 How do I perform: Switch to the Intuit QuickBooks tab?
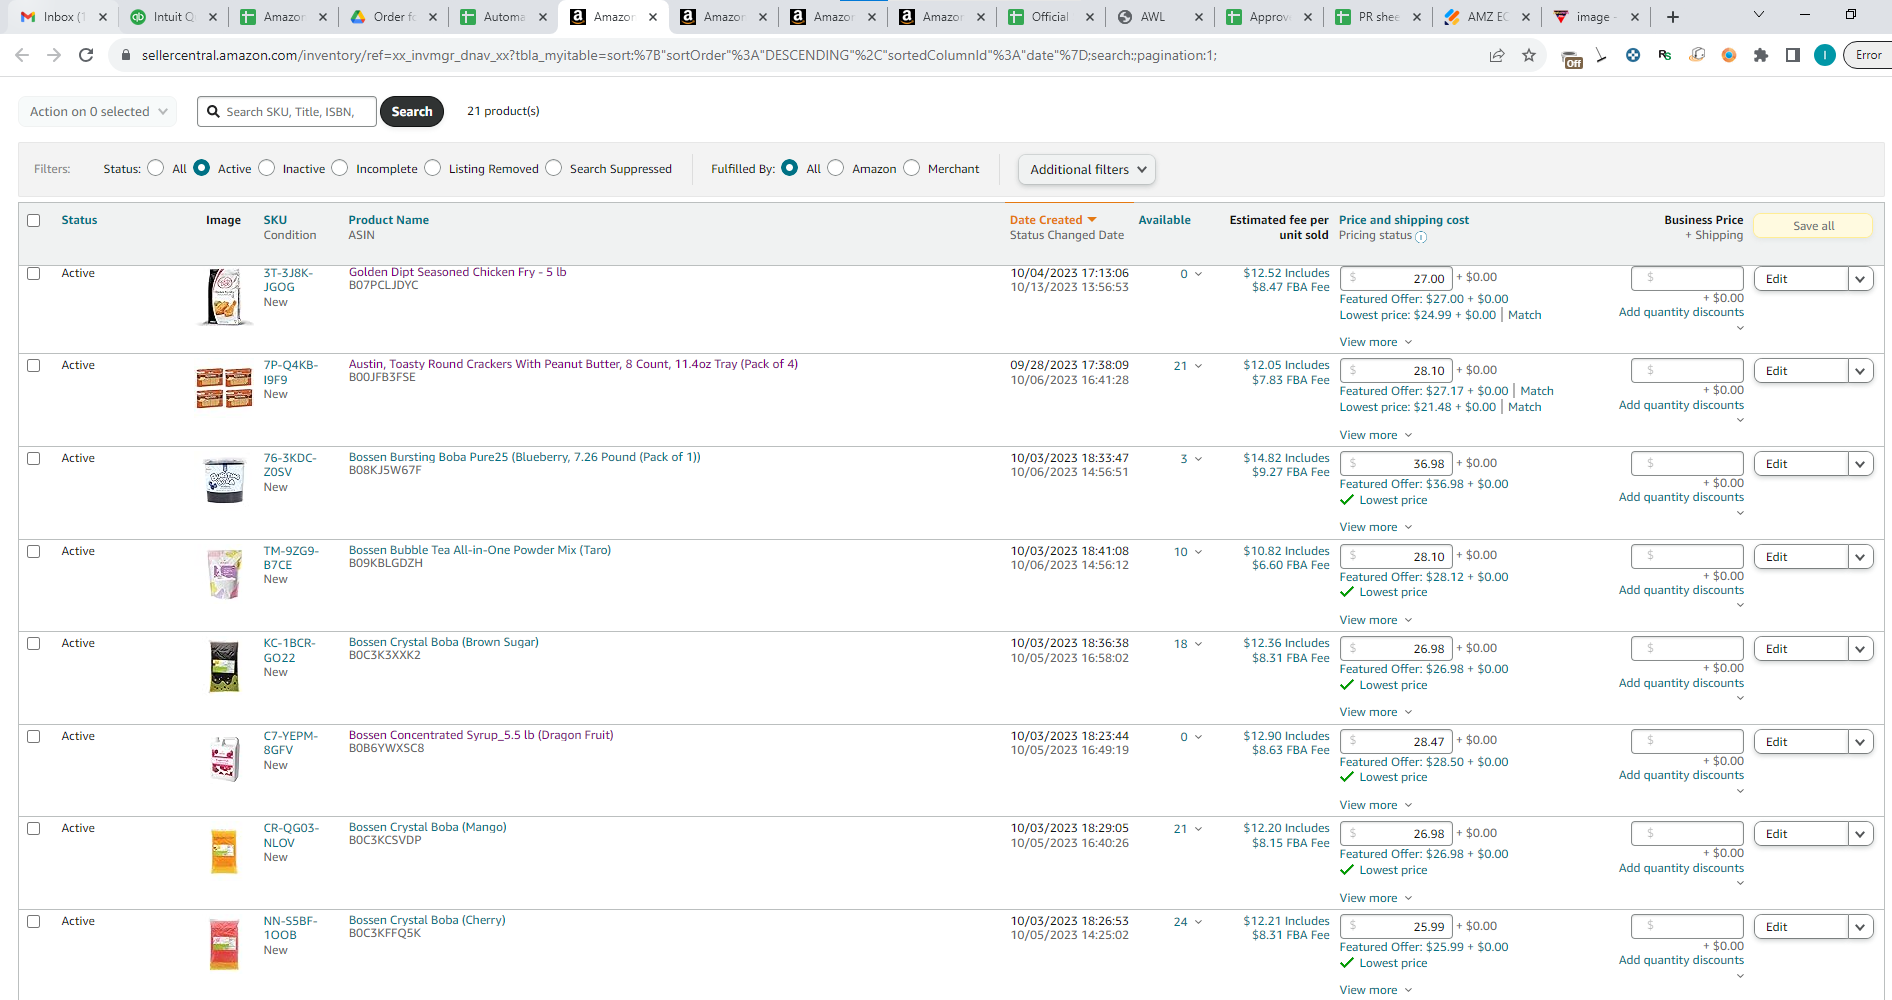click(172, 17)
